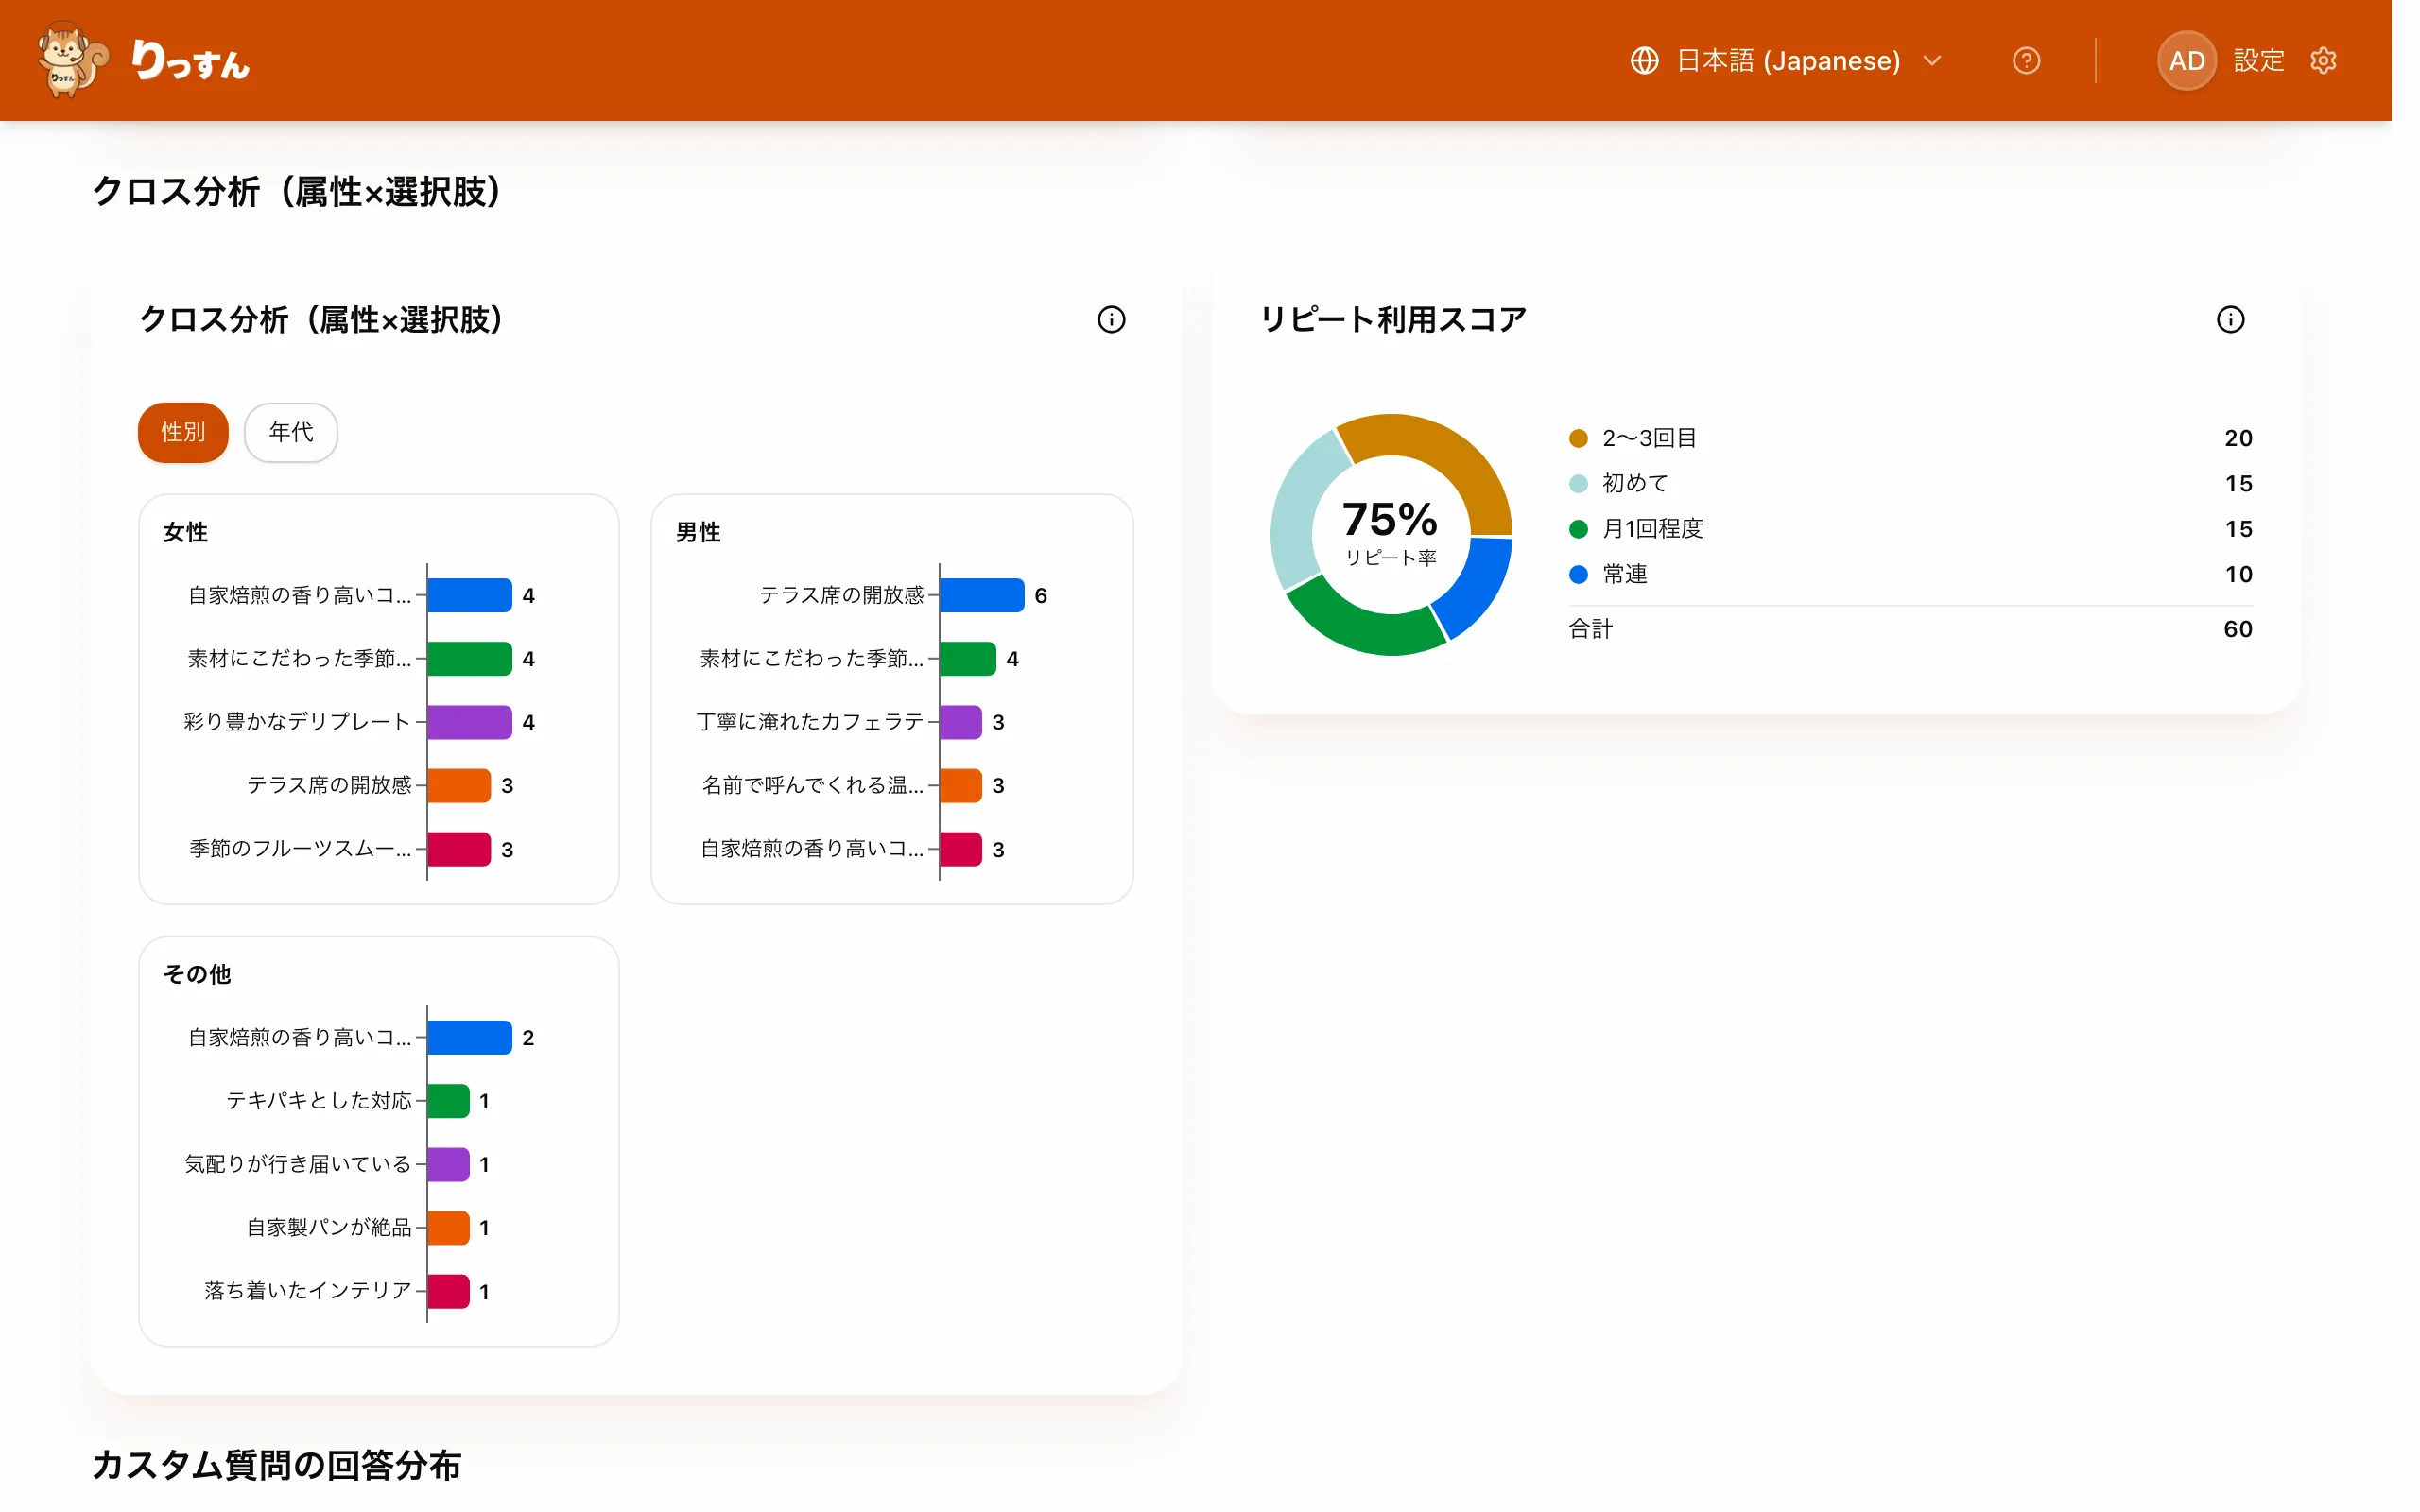
Task: Click the 常連 legend blue dot
Action: point(1578,574)
